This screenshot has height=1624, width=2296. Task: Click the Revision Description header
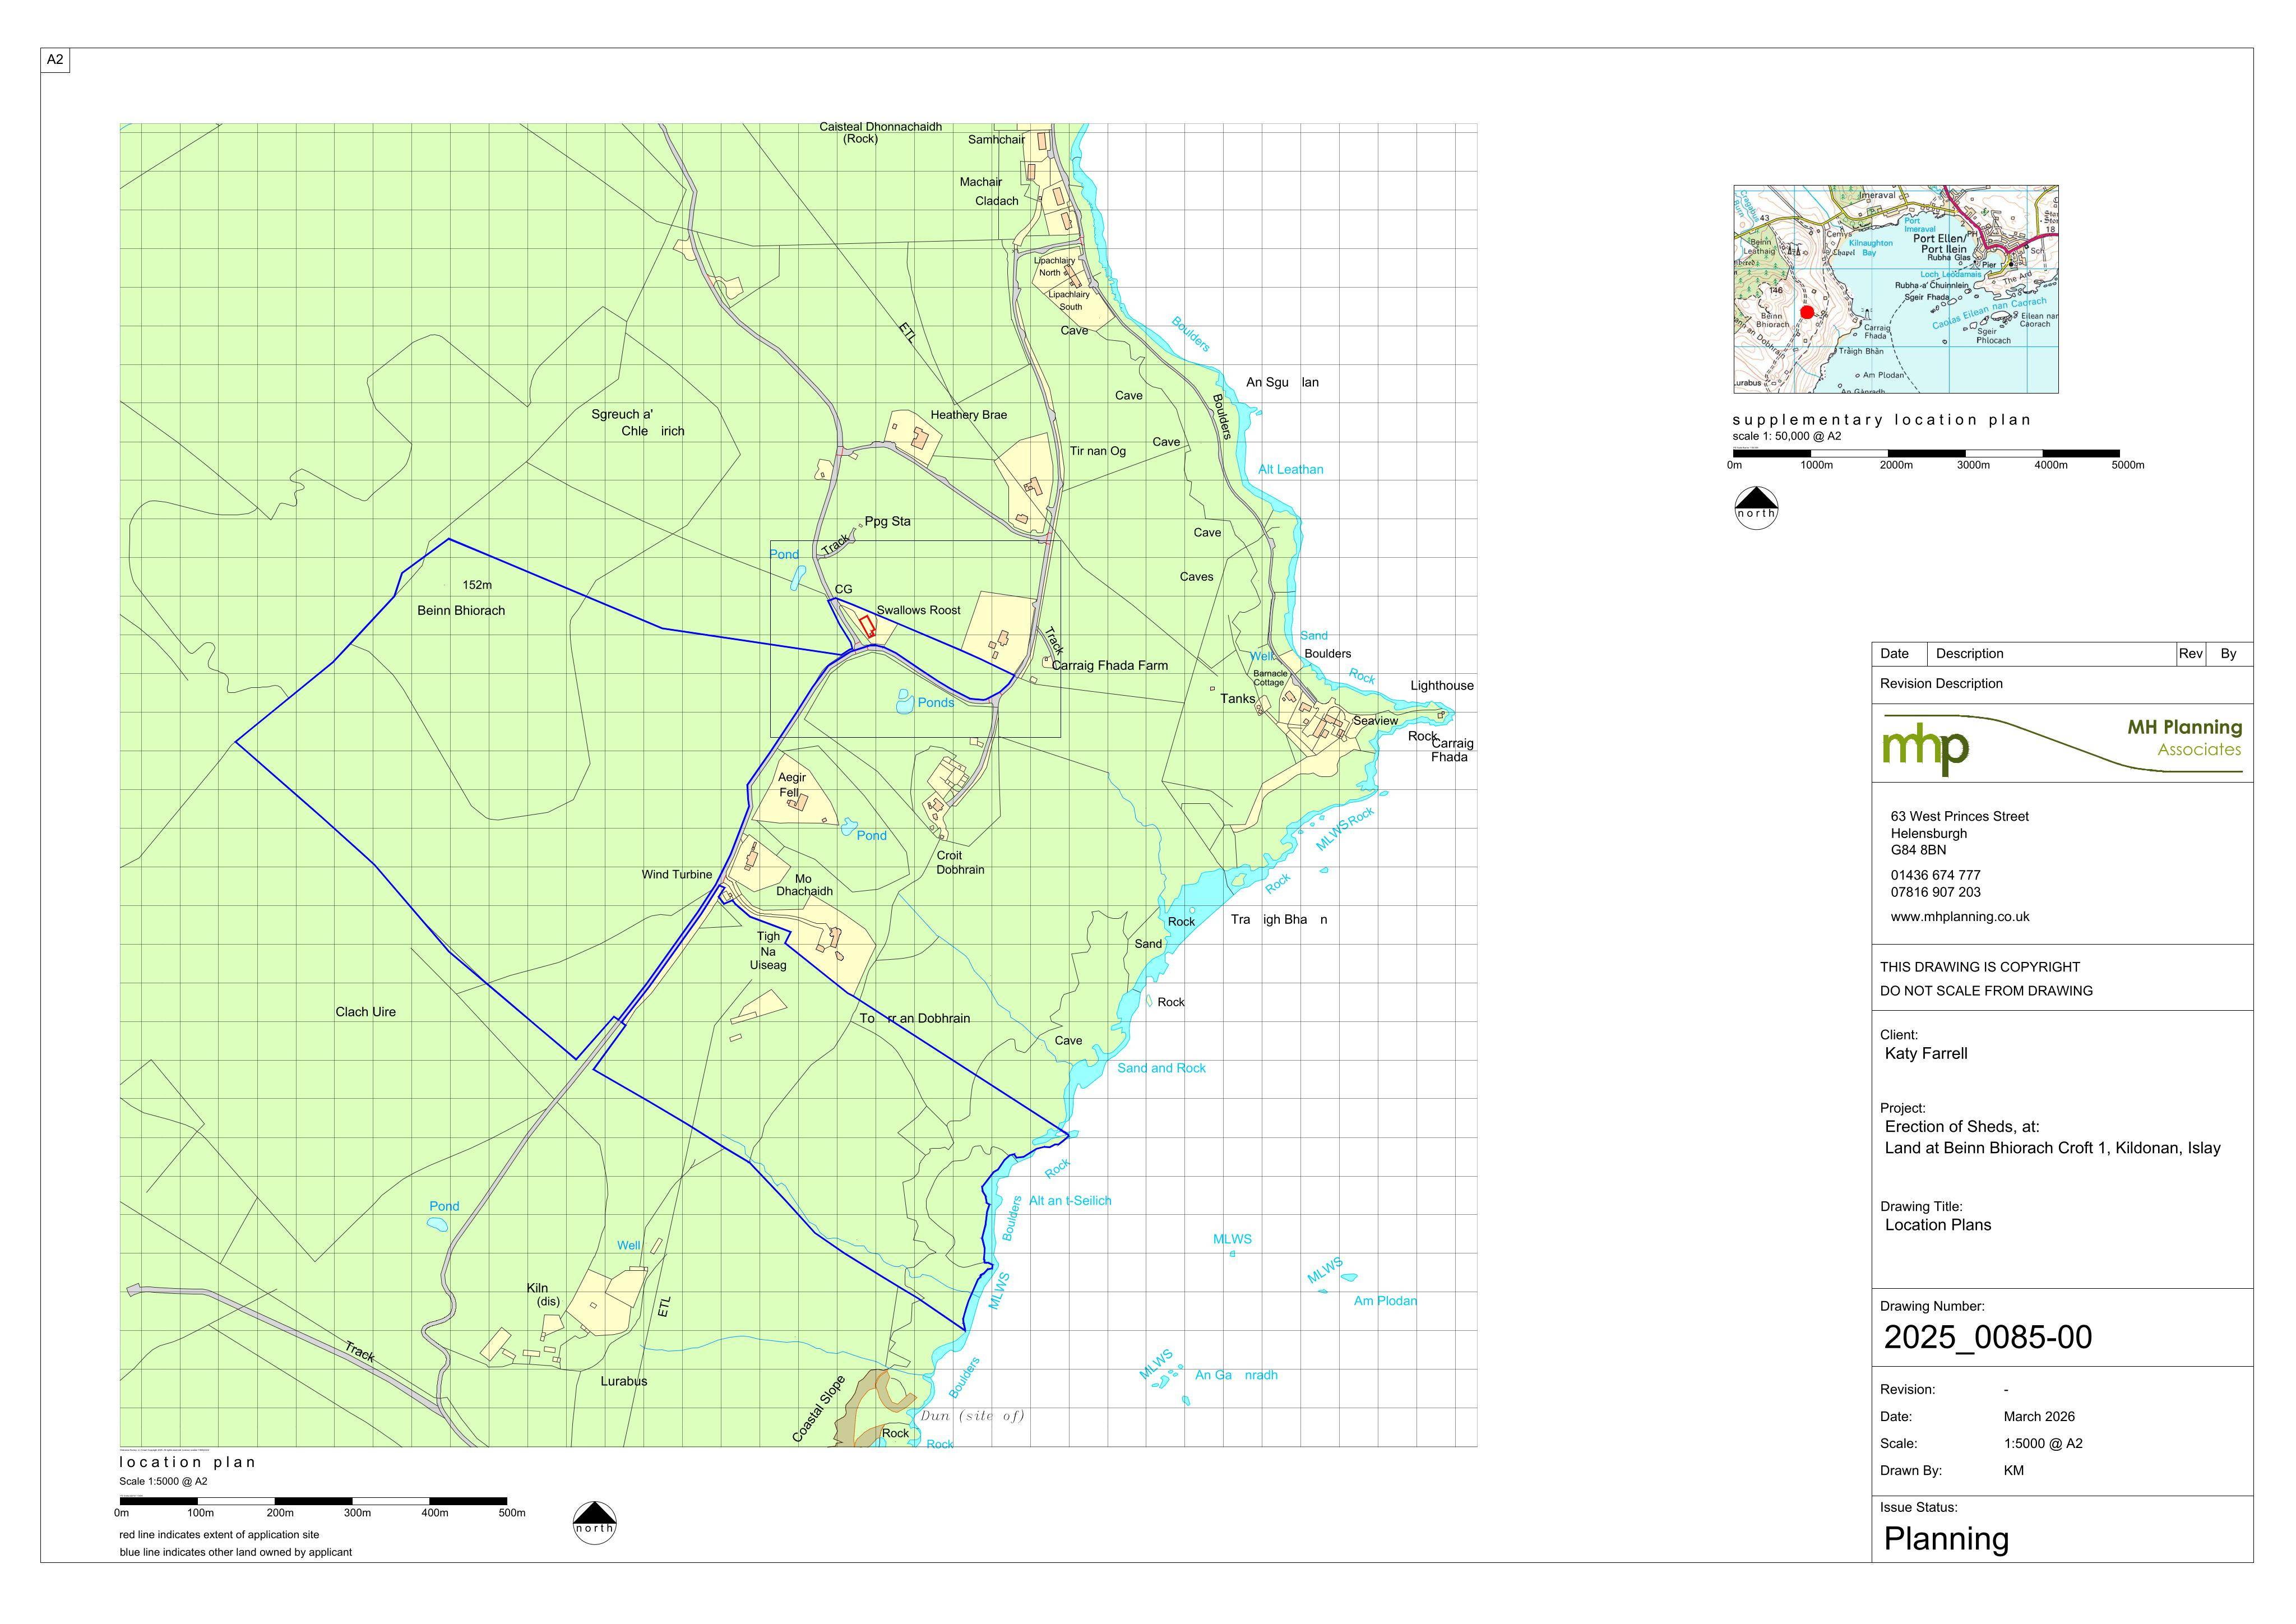click(x=1941, y=684)
